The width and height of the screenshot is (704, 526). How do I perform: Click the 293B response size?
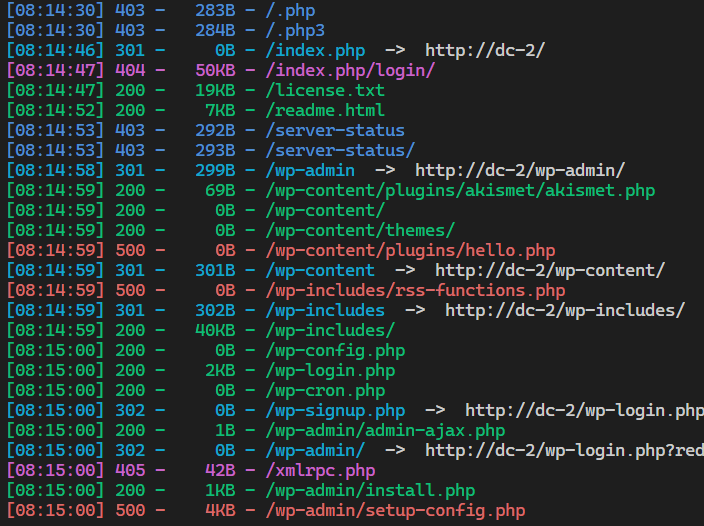click(x=215, y=150)
